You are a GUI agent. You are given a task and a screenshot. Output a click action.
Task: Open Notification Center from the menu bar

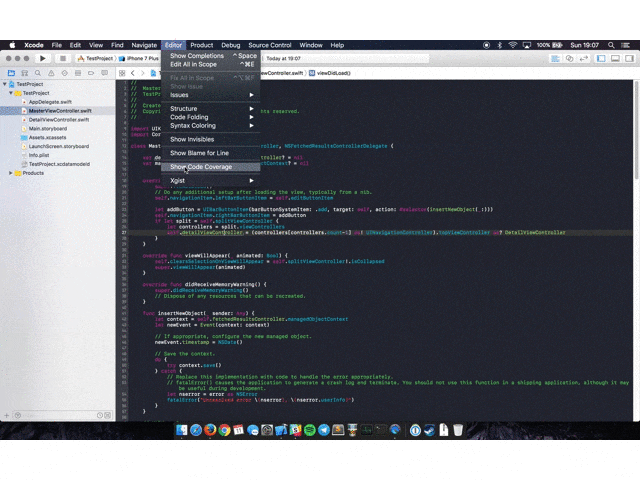coord(625,45)
